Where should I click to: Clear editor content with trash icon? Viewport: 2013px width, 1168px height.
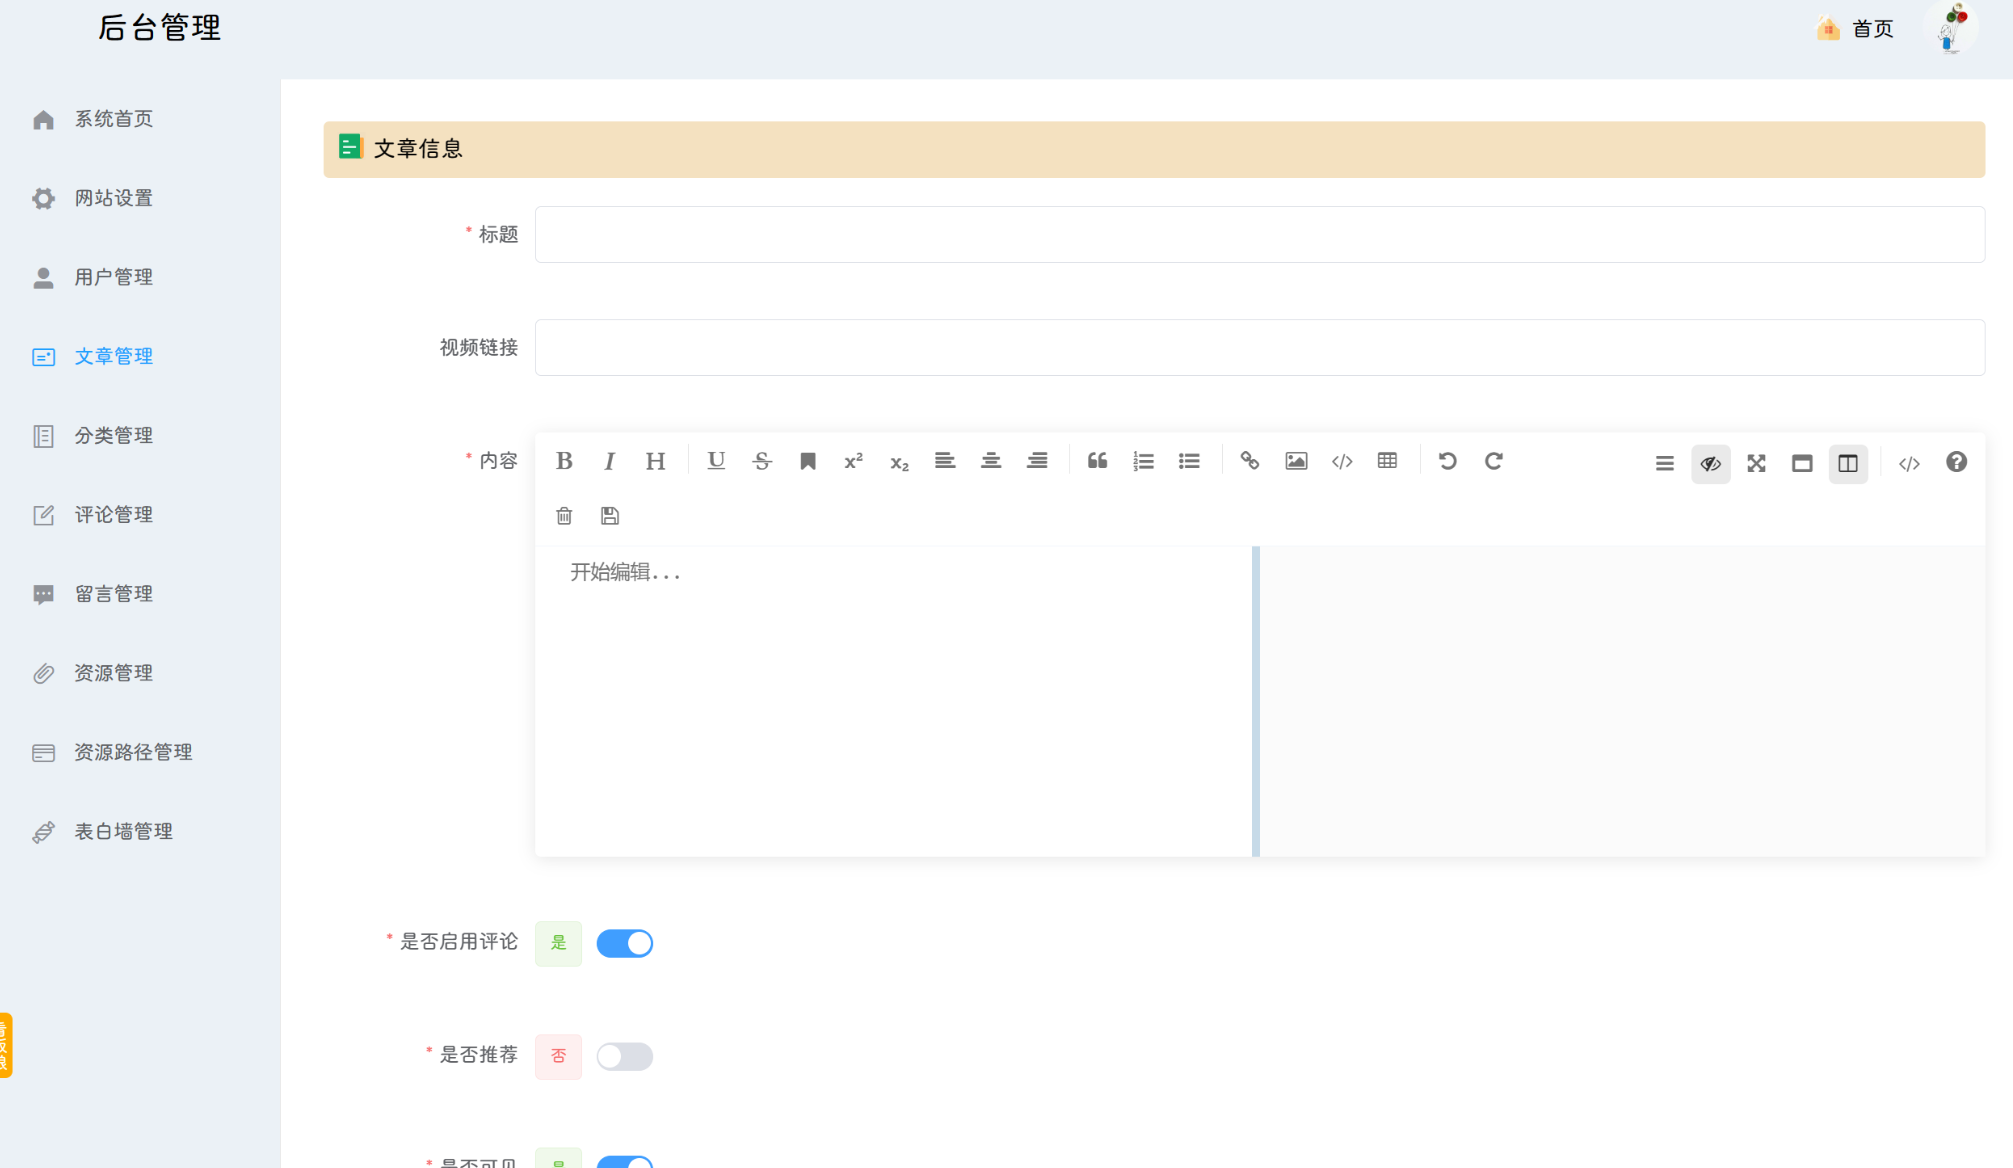[x=564, y=516]
